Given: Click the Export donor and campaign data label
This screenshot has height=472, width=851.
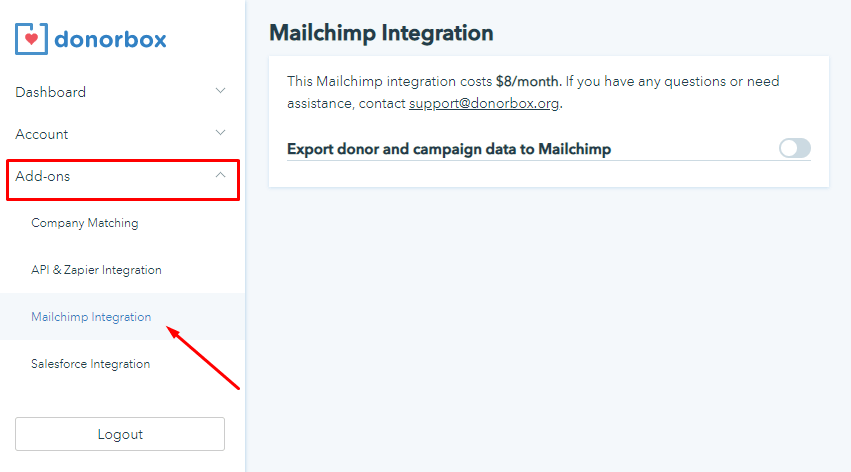Looking at the screenshot, I should click(x=449, y=149).
